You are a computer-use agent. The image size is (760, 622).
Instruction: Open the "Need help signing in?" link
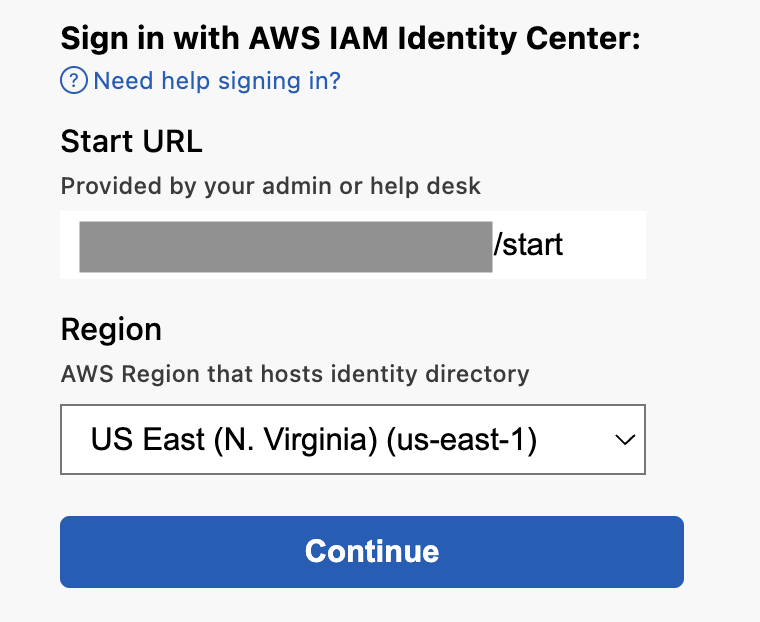pyautogui.click(x=217, y=80)
